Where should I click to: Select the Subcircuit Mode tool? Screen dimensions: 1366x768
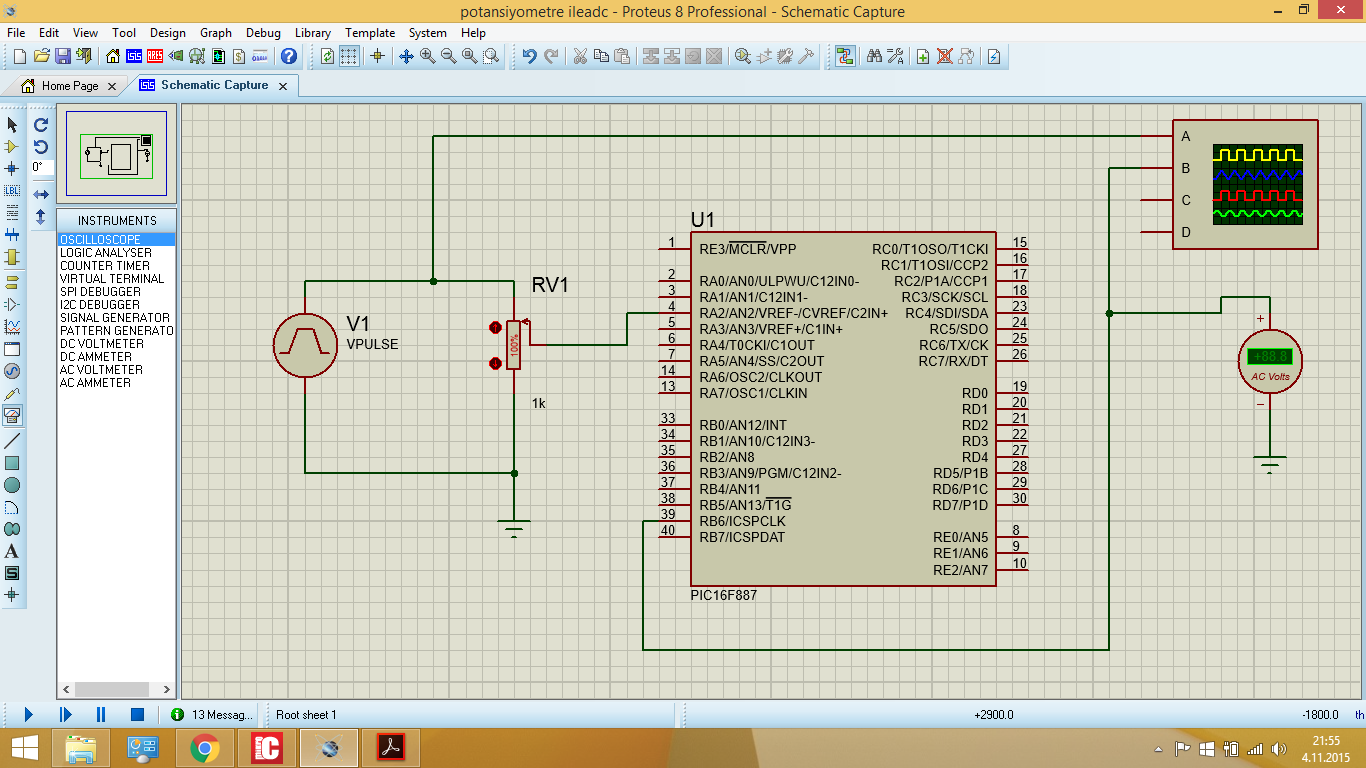click(12, 257)
